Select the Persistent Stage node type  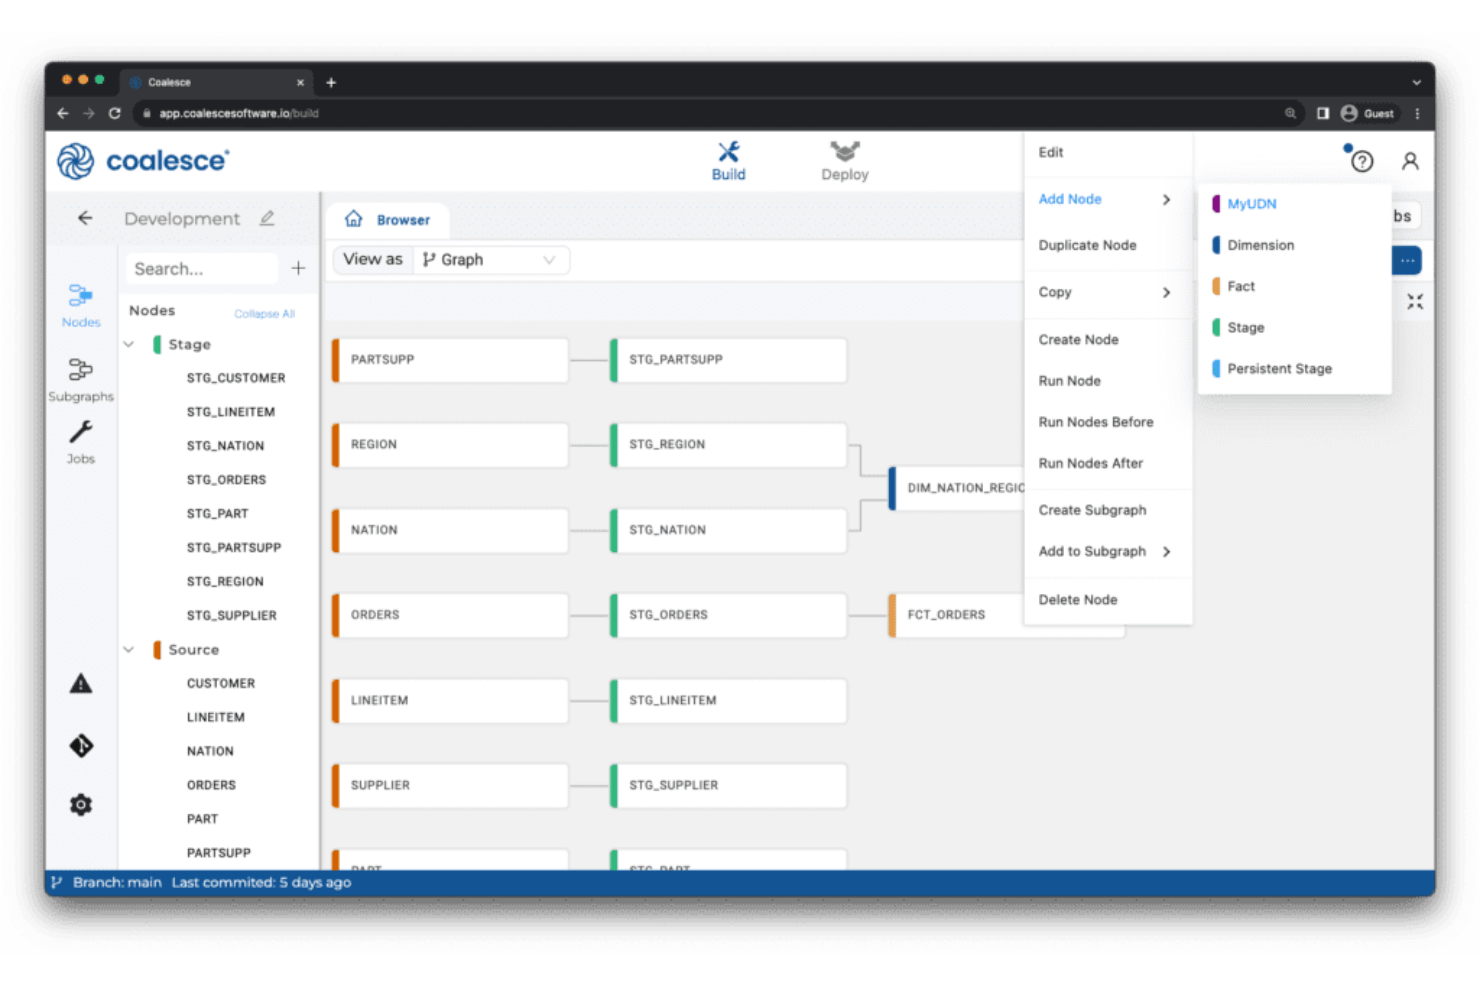[1279, 369]
